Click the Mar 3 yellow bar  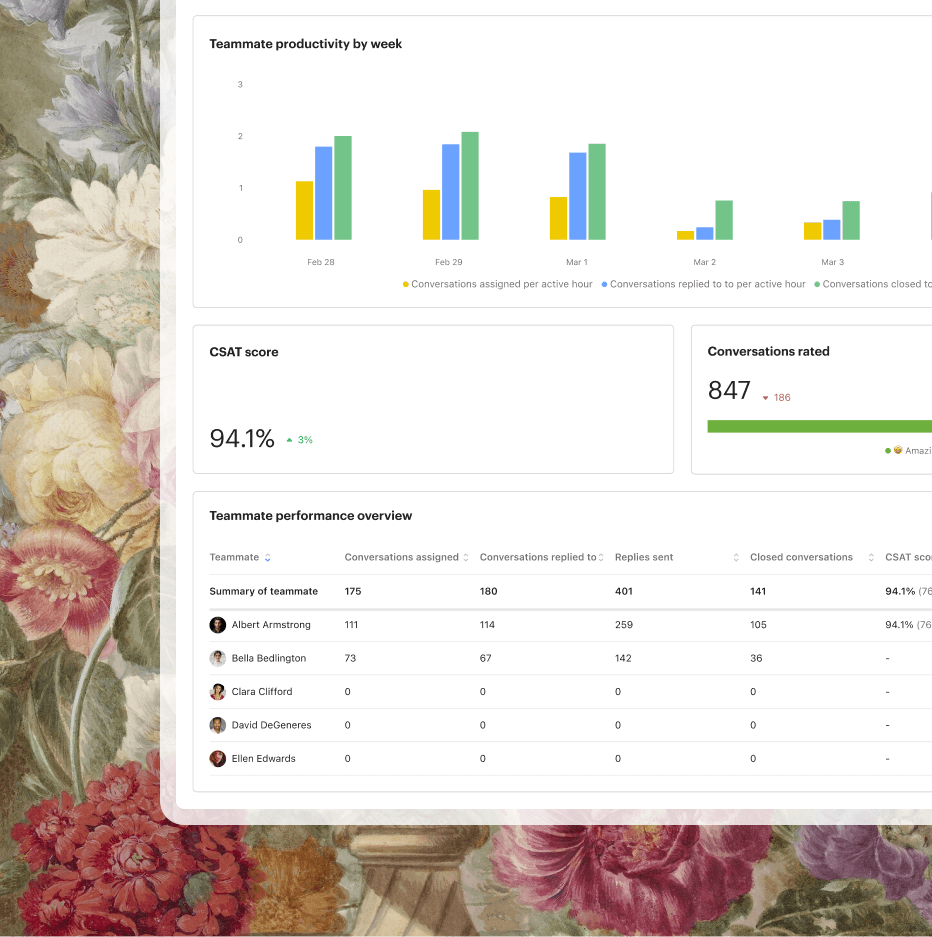pyautogui.click(x=813, y=231)
